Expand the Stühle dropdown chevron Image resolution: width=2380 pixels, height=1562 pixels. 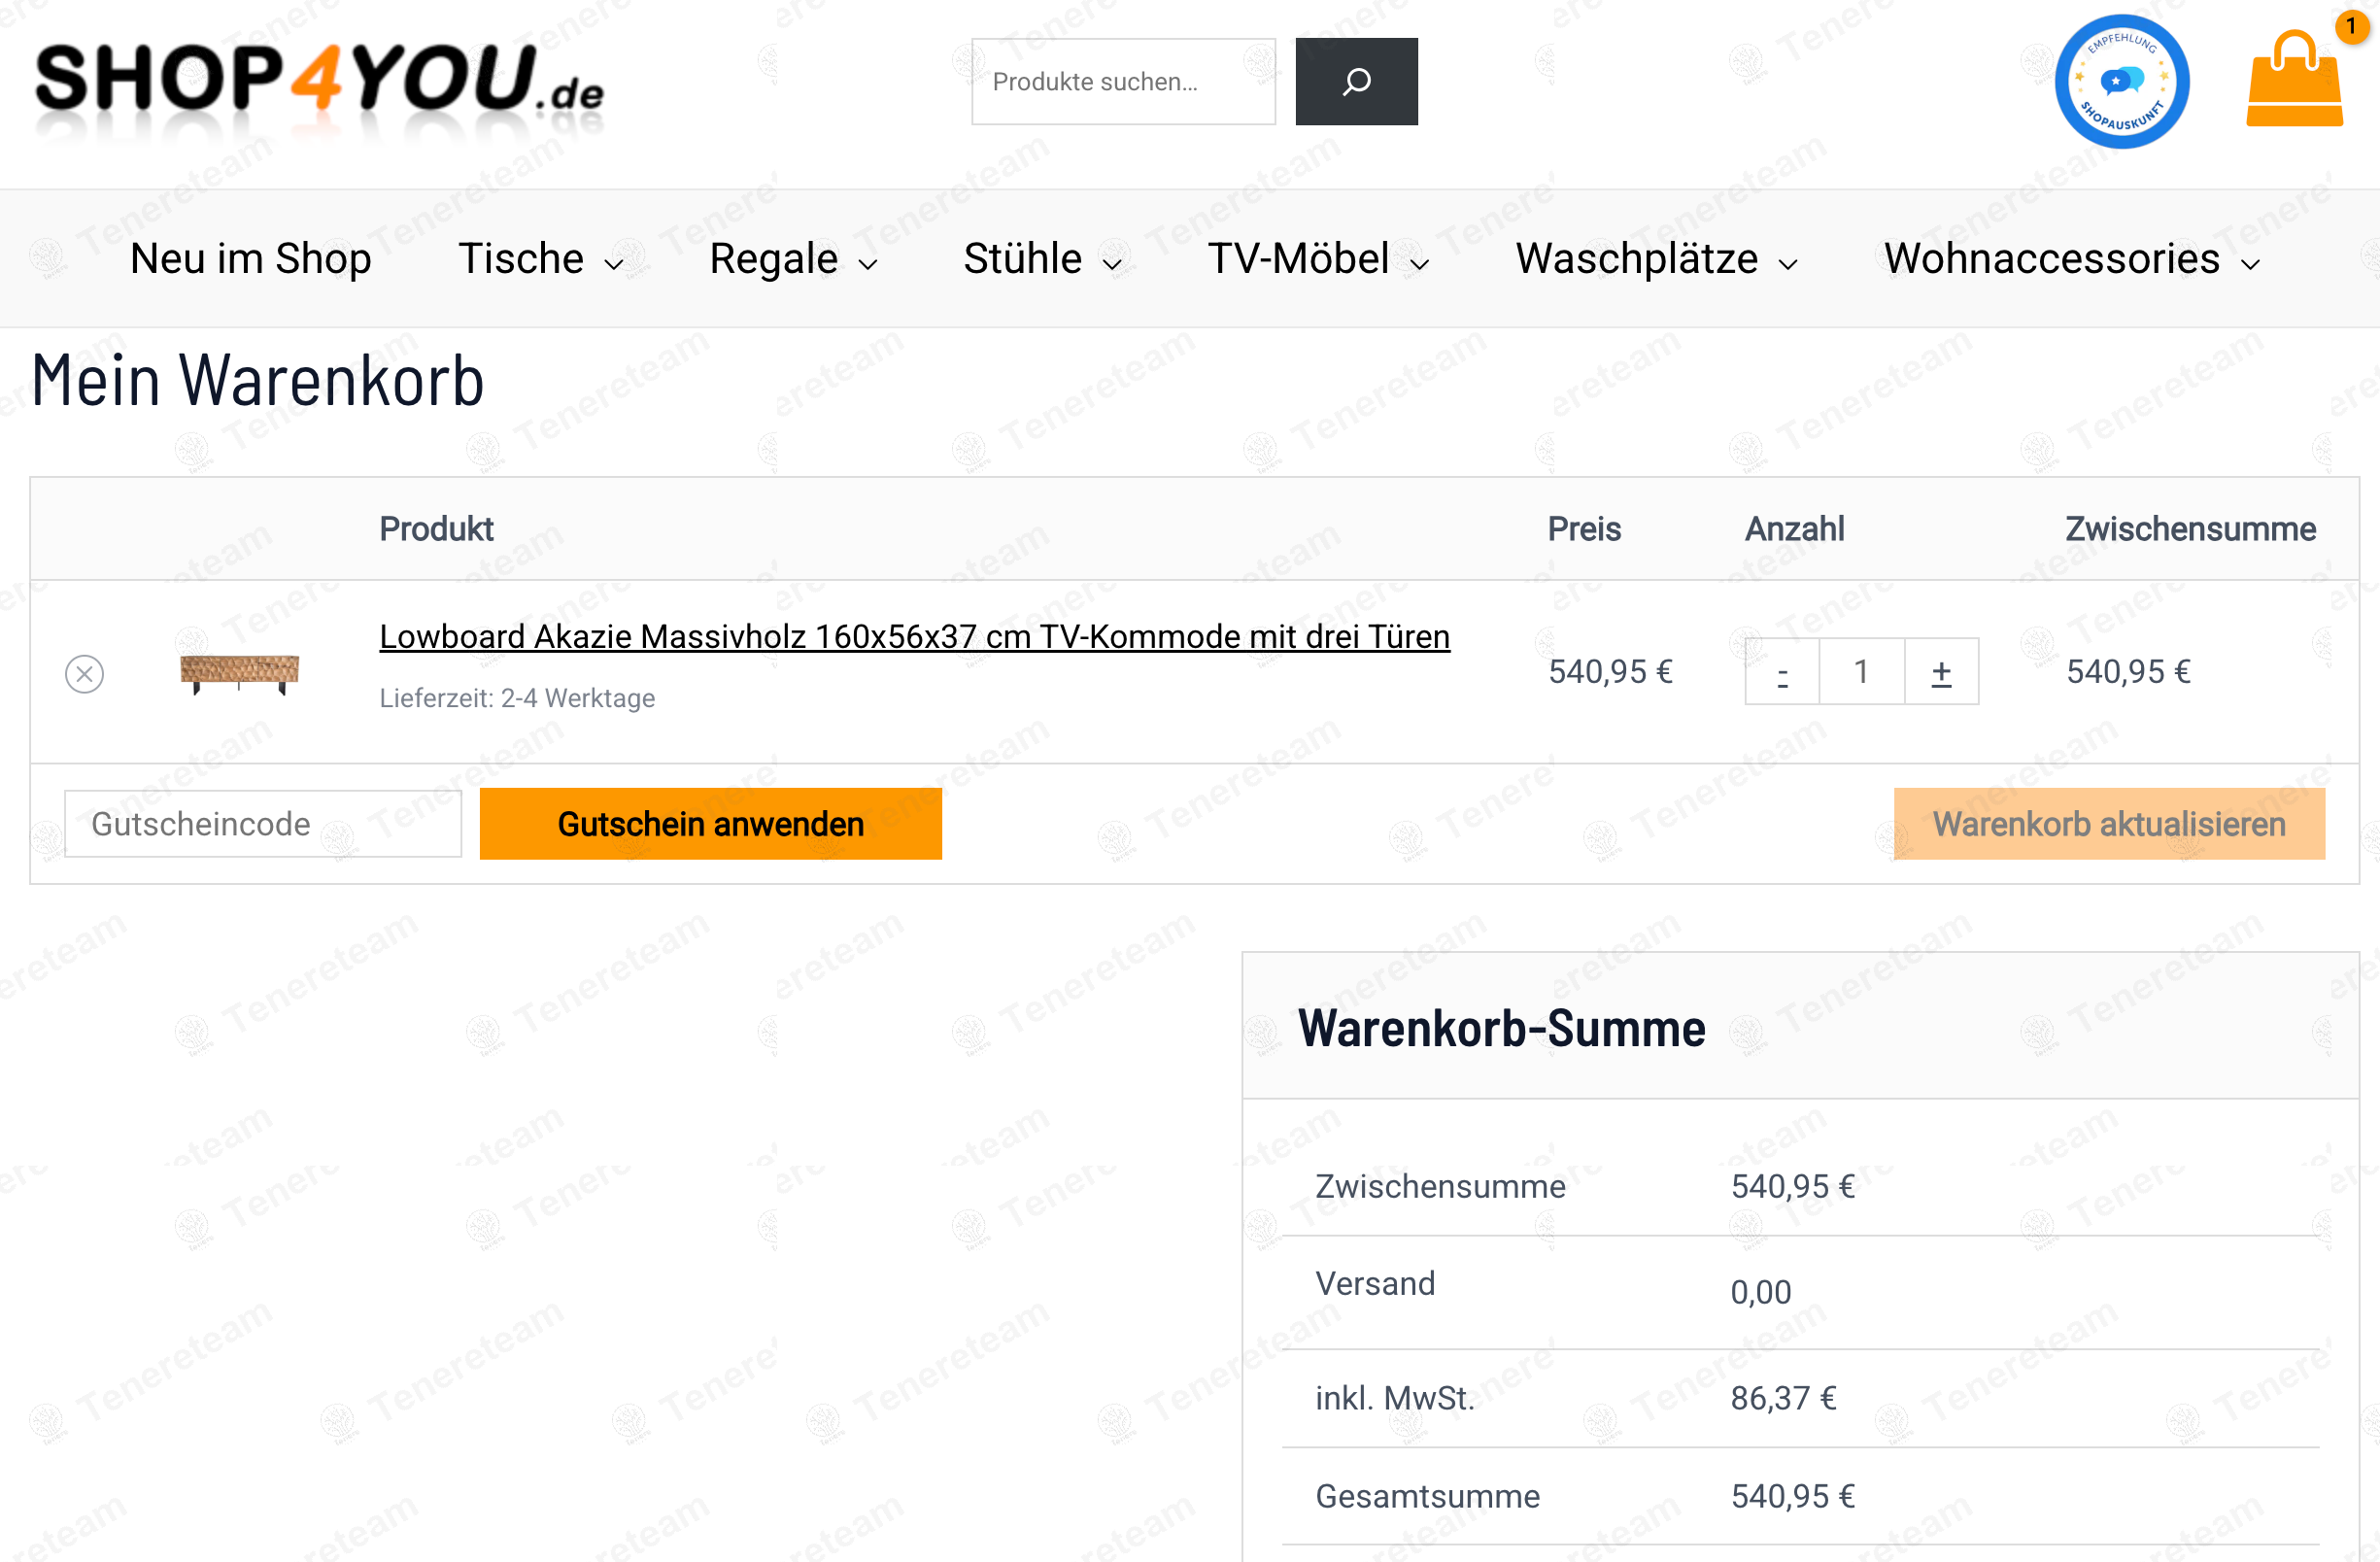tap(1112, 264)
